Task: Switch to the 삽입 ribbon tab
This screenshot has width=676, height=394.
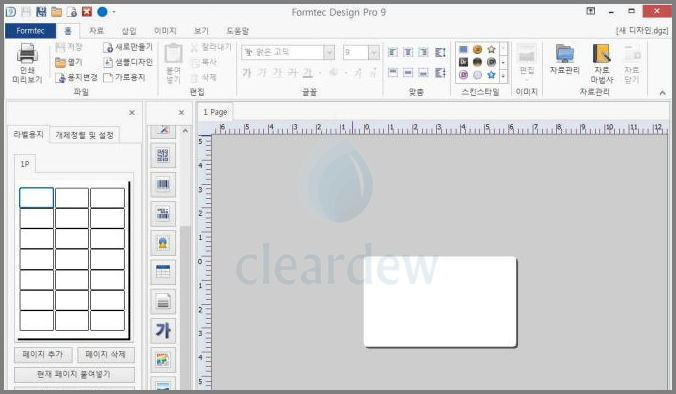Action: tap(129, 31)
